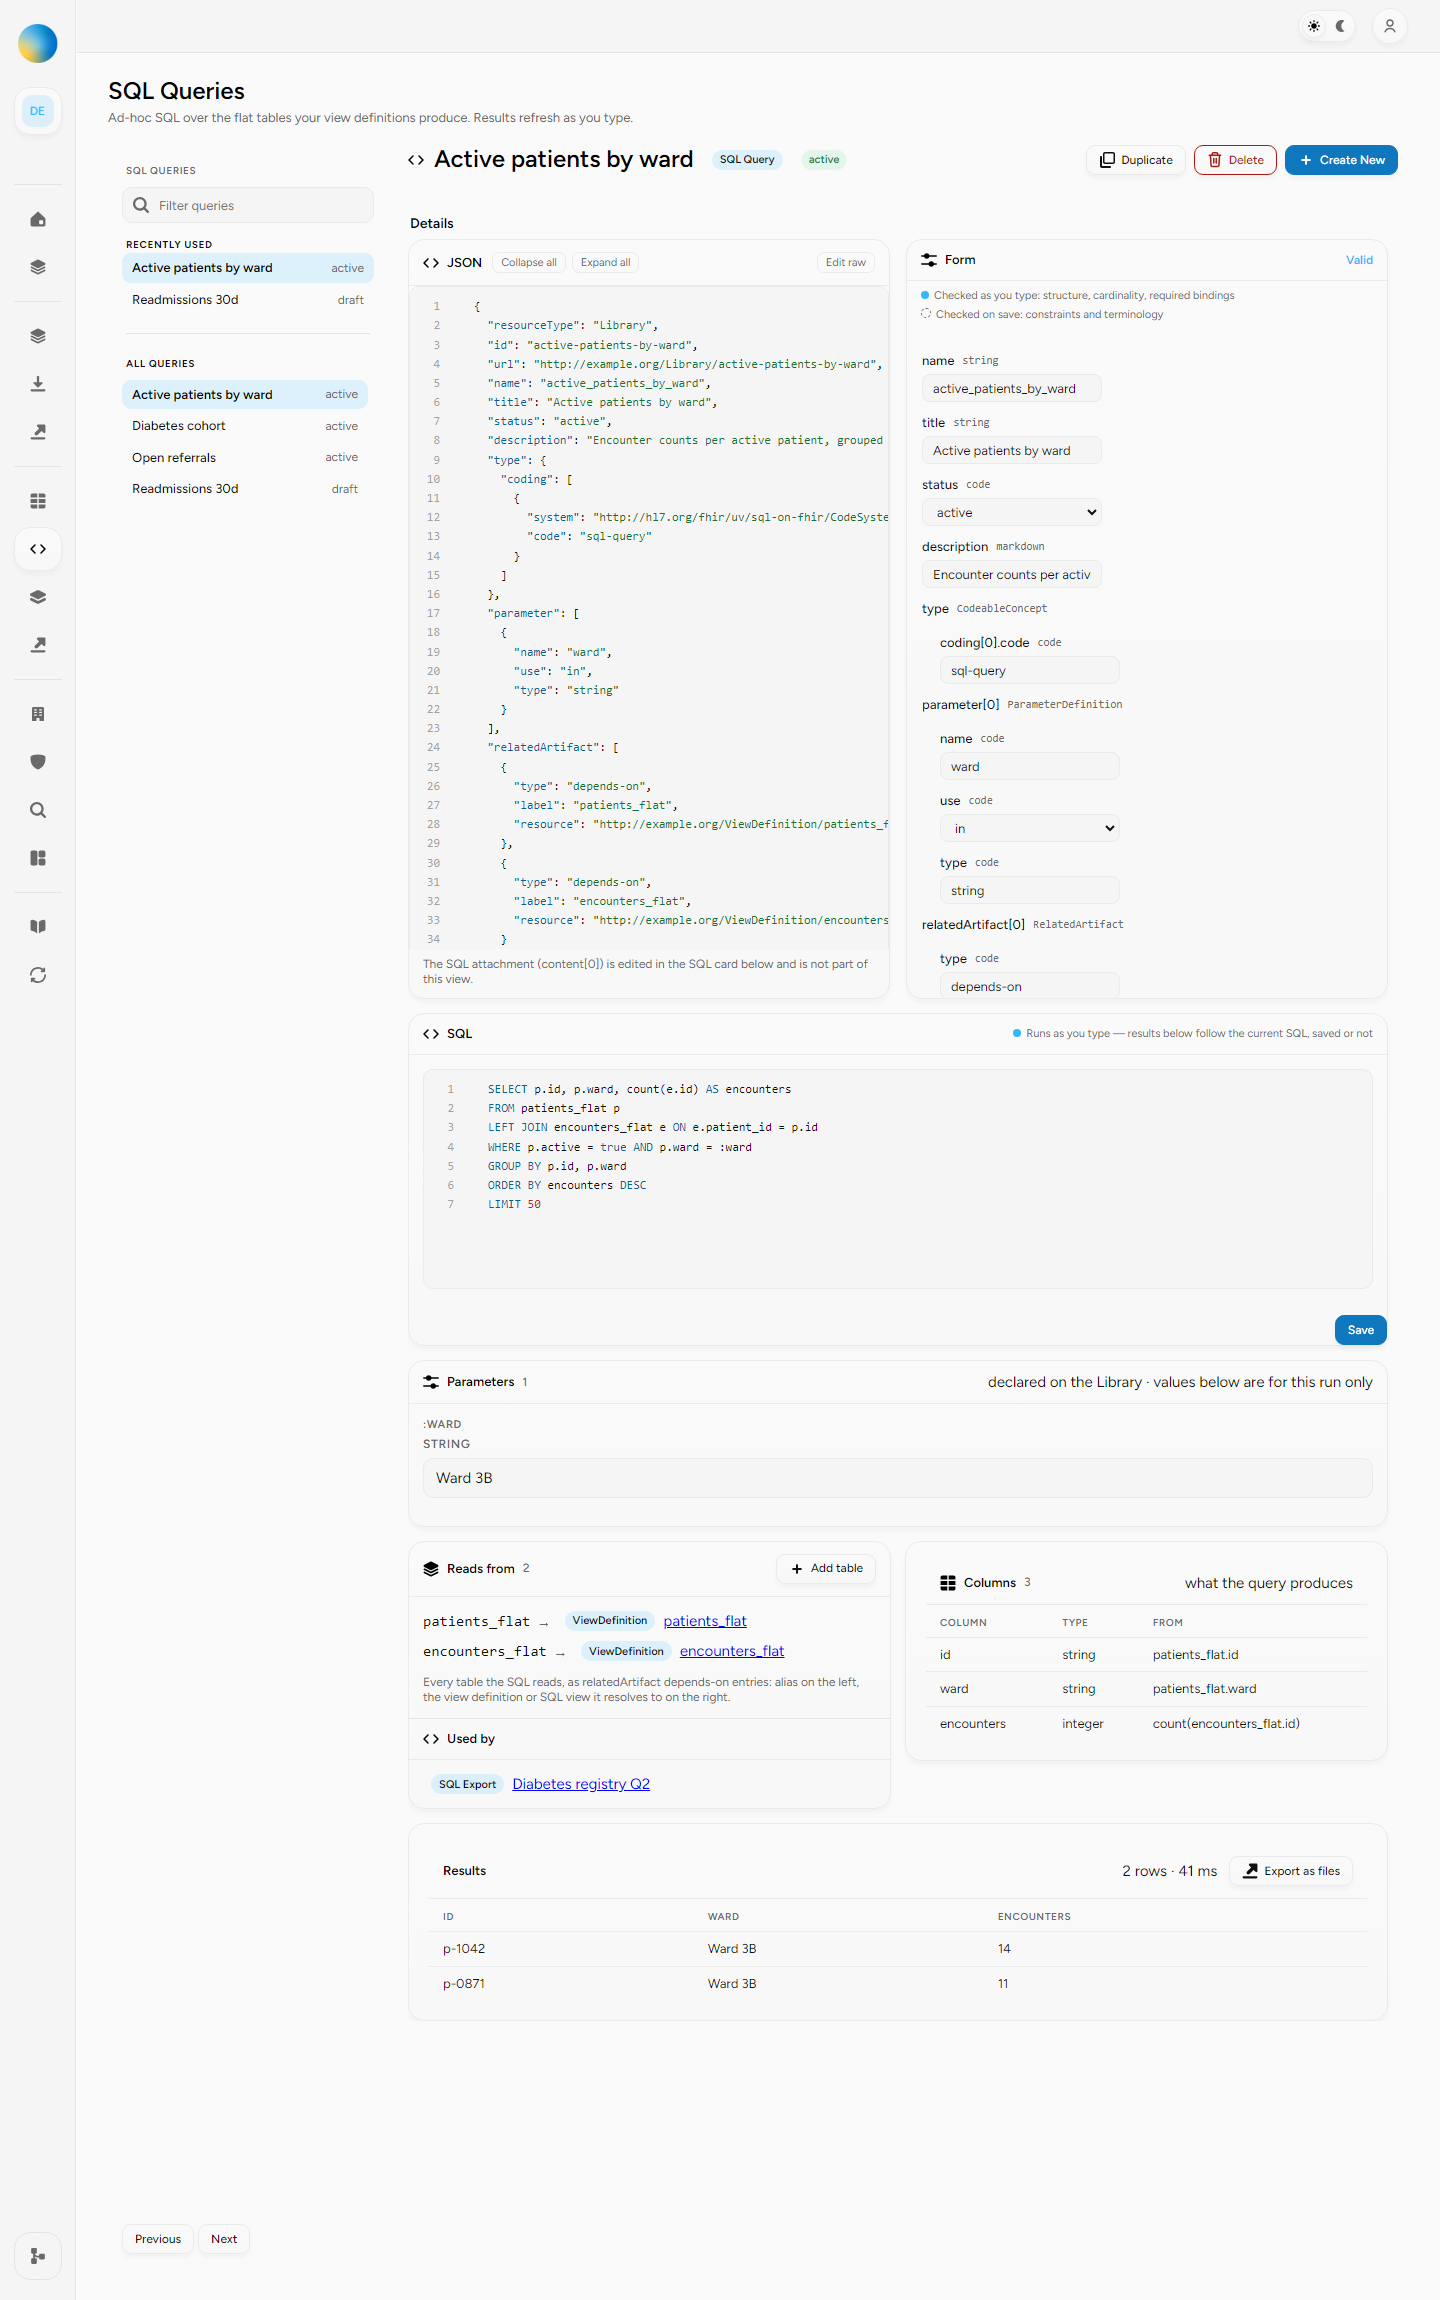This screenshot has height=2300, width=1440.
Task: Click the p-0871 result cell
Action: click(x=464, y=1984)
